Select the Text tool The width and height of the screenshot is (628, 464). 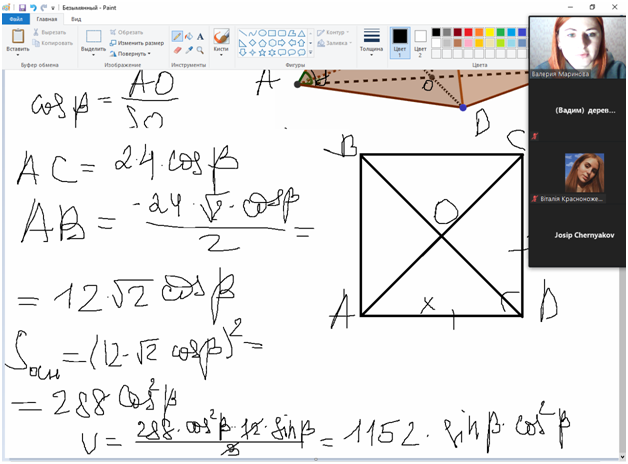pos(201,36)
